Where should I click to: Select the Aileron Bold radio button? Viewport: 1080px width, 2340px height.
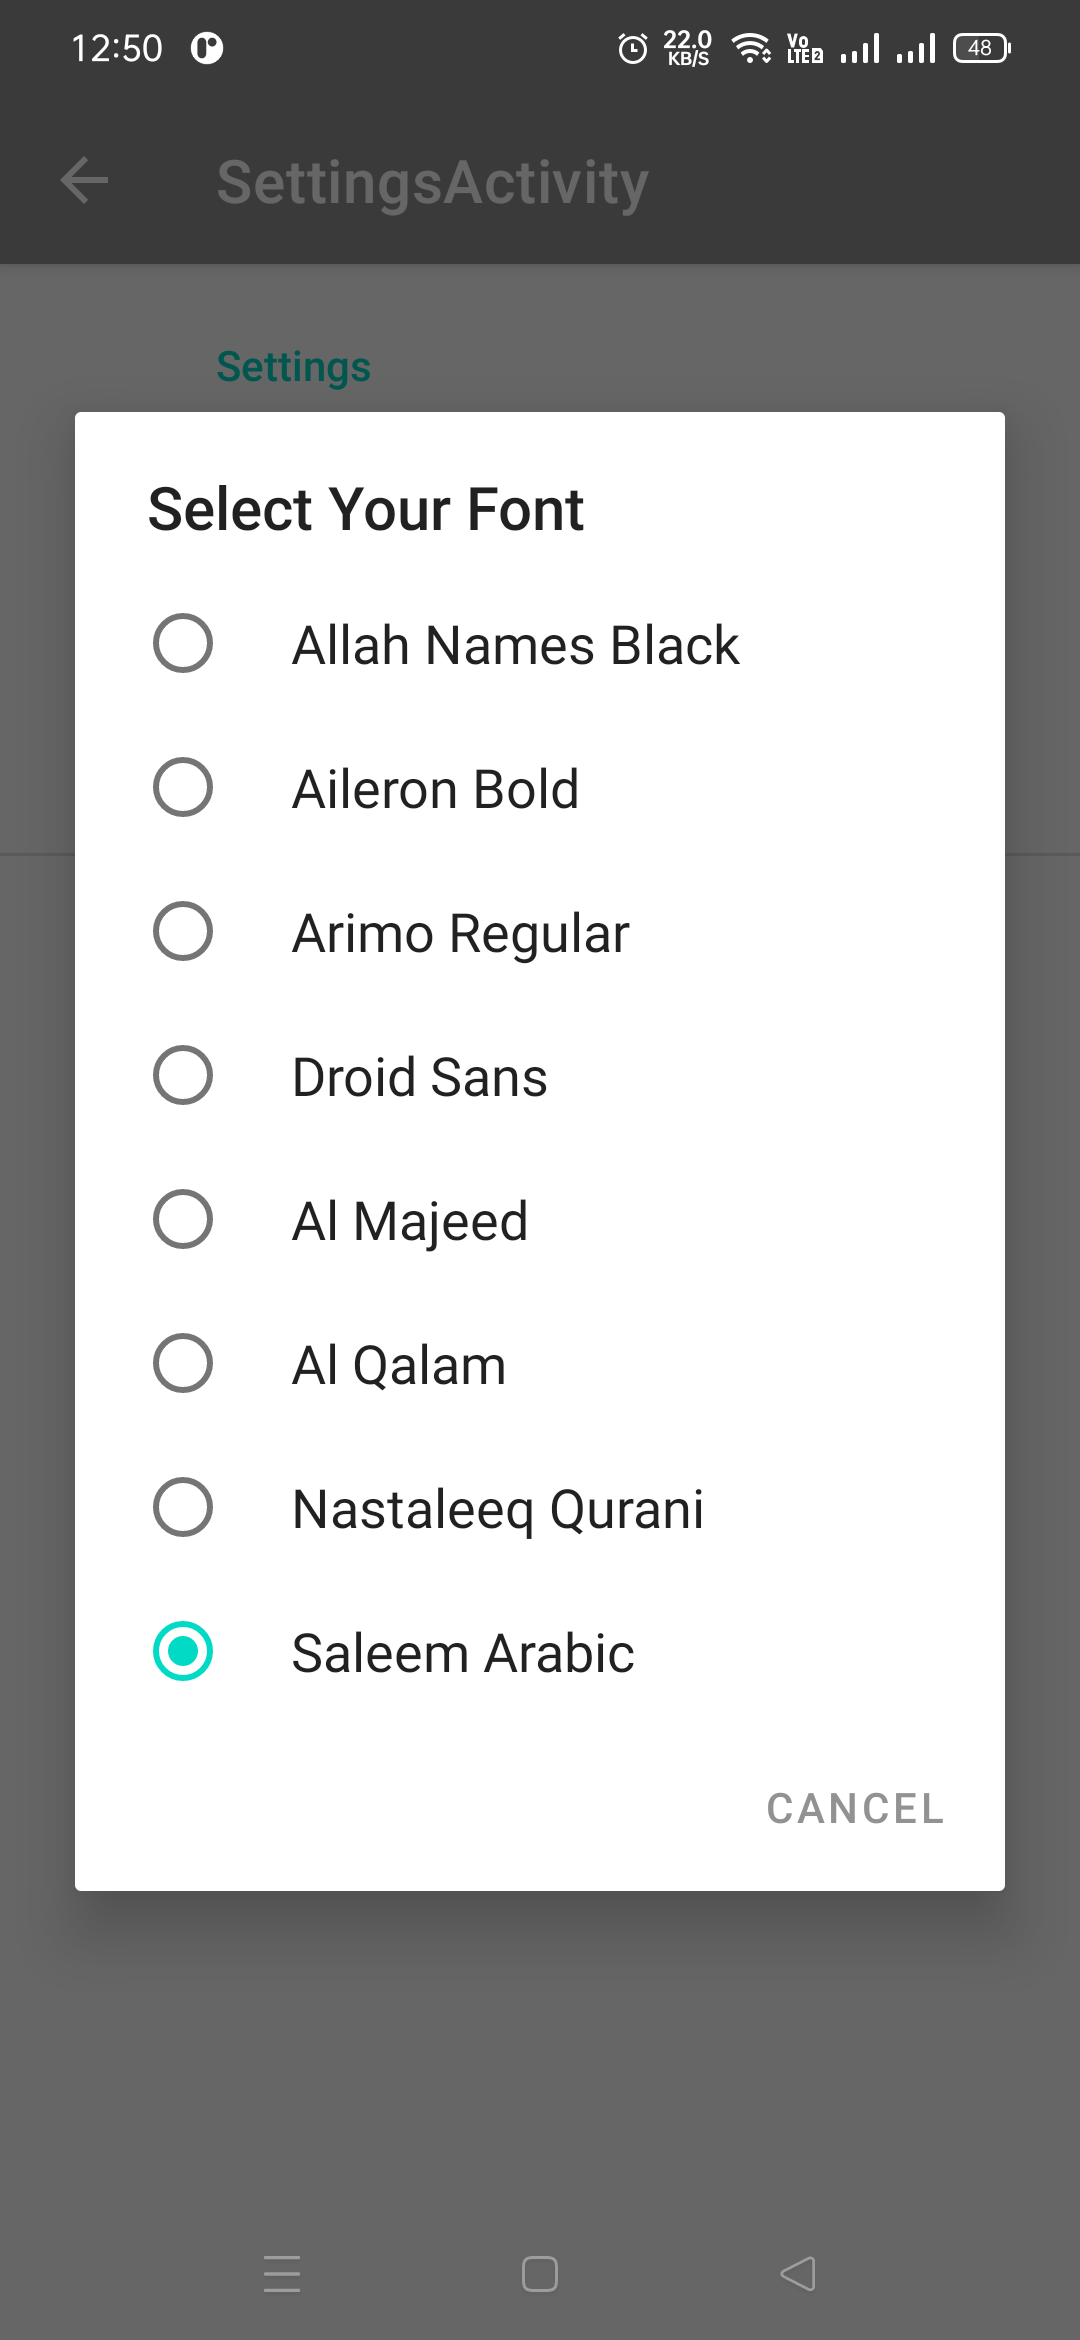[x=183, y=787]
